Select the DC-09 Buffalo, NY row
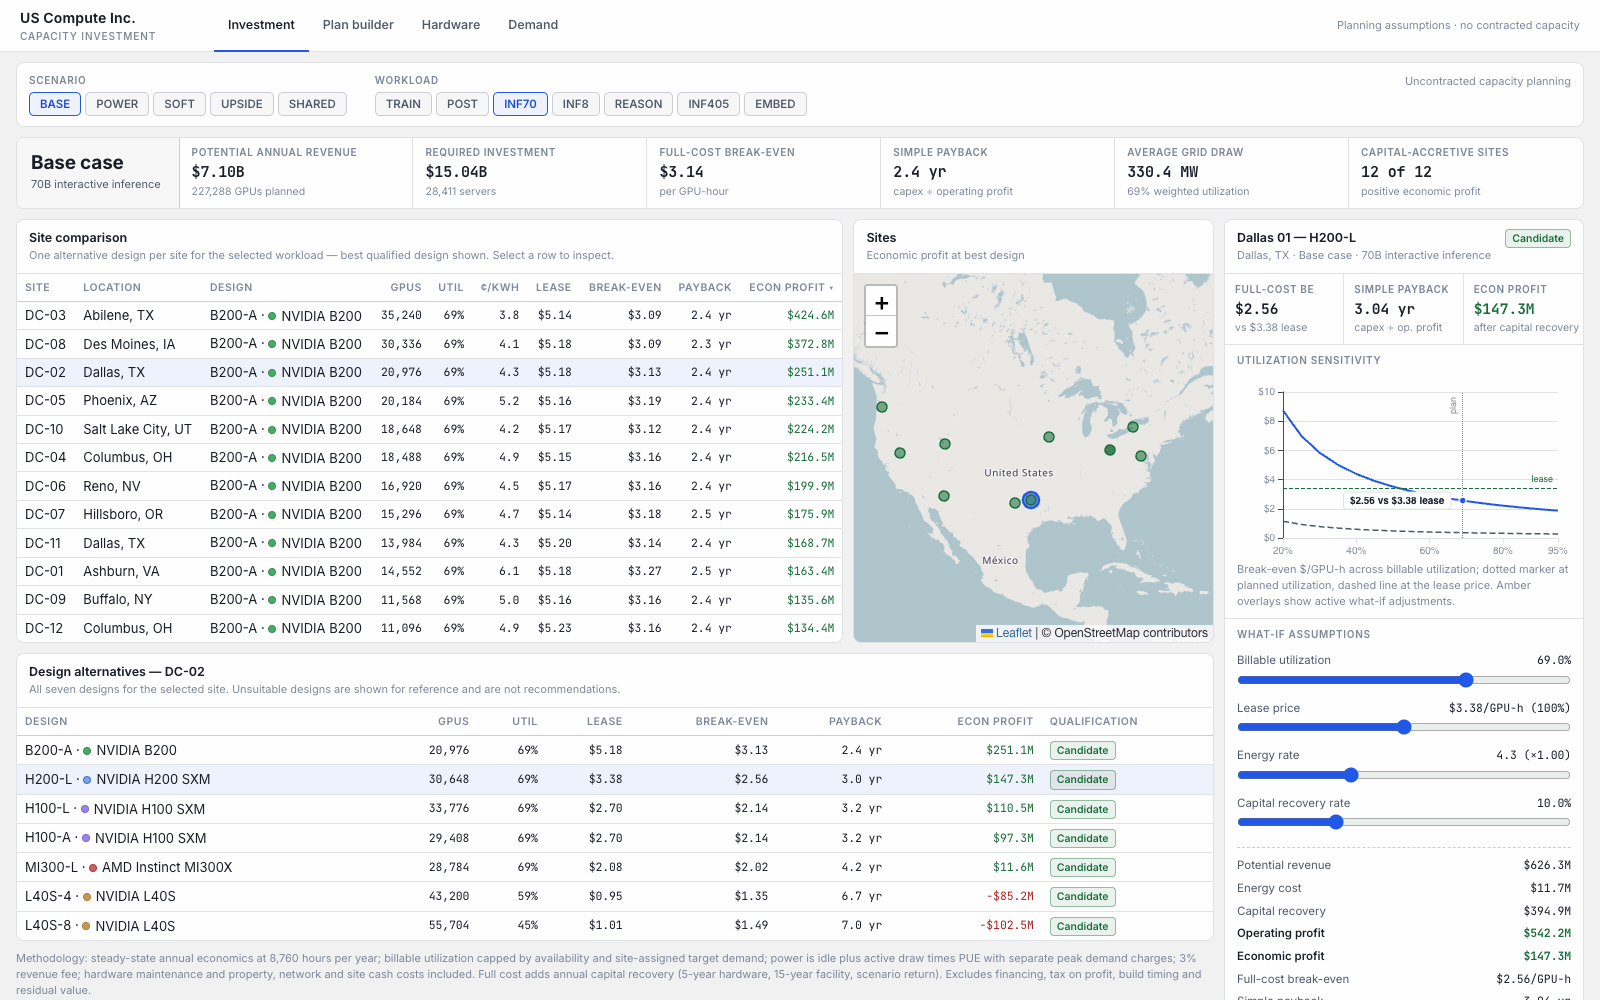This screenshot has width=1600, height=1000. (x=429, y=600)
